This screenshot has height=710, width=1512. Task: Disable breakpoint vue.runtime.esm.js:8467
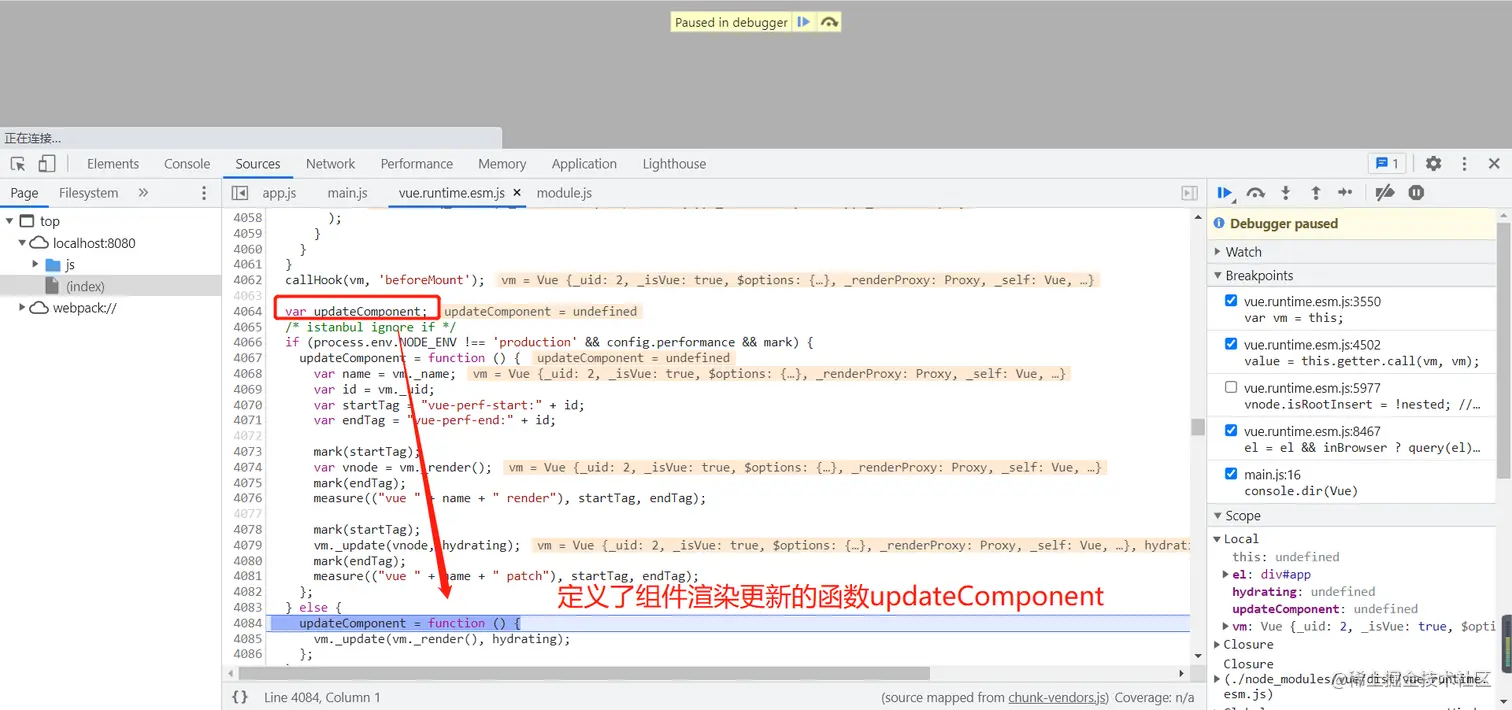click(x=1231, y=431)
